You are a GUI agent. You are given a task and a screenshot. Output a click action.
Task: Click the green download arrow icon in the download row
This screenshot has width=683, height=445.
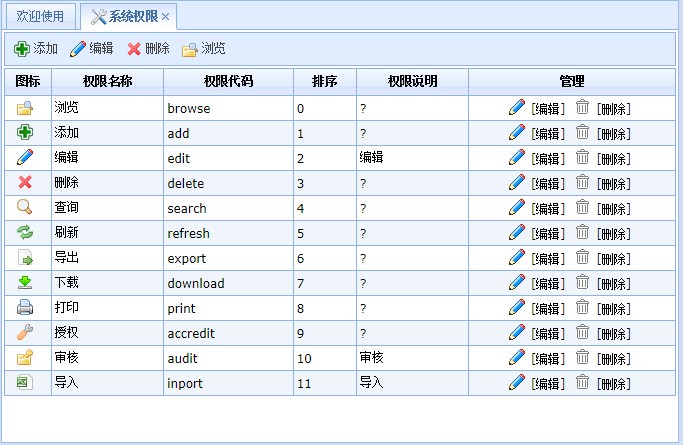coord(25,282)
